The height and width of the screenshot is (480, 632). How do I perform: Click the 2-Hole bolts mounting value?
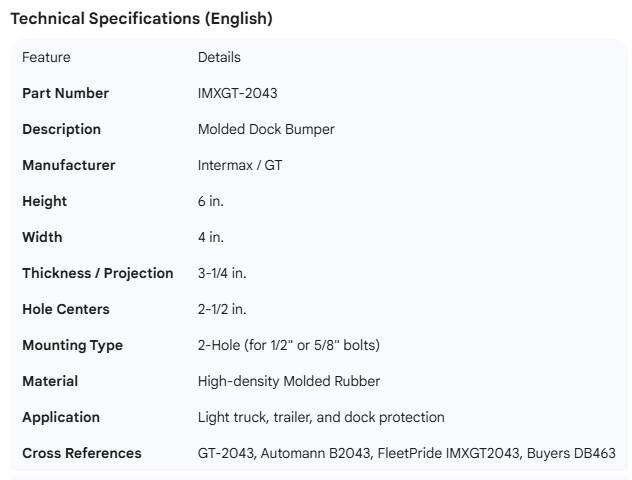click(288, 345)
